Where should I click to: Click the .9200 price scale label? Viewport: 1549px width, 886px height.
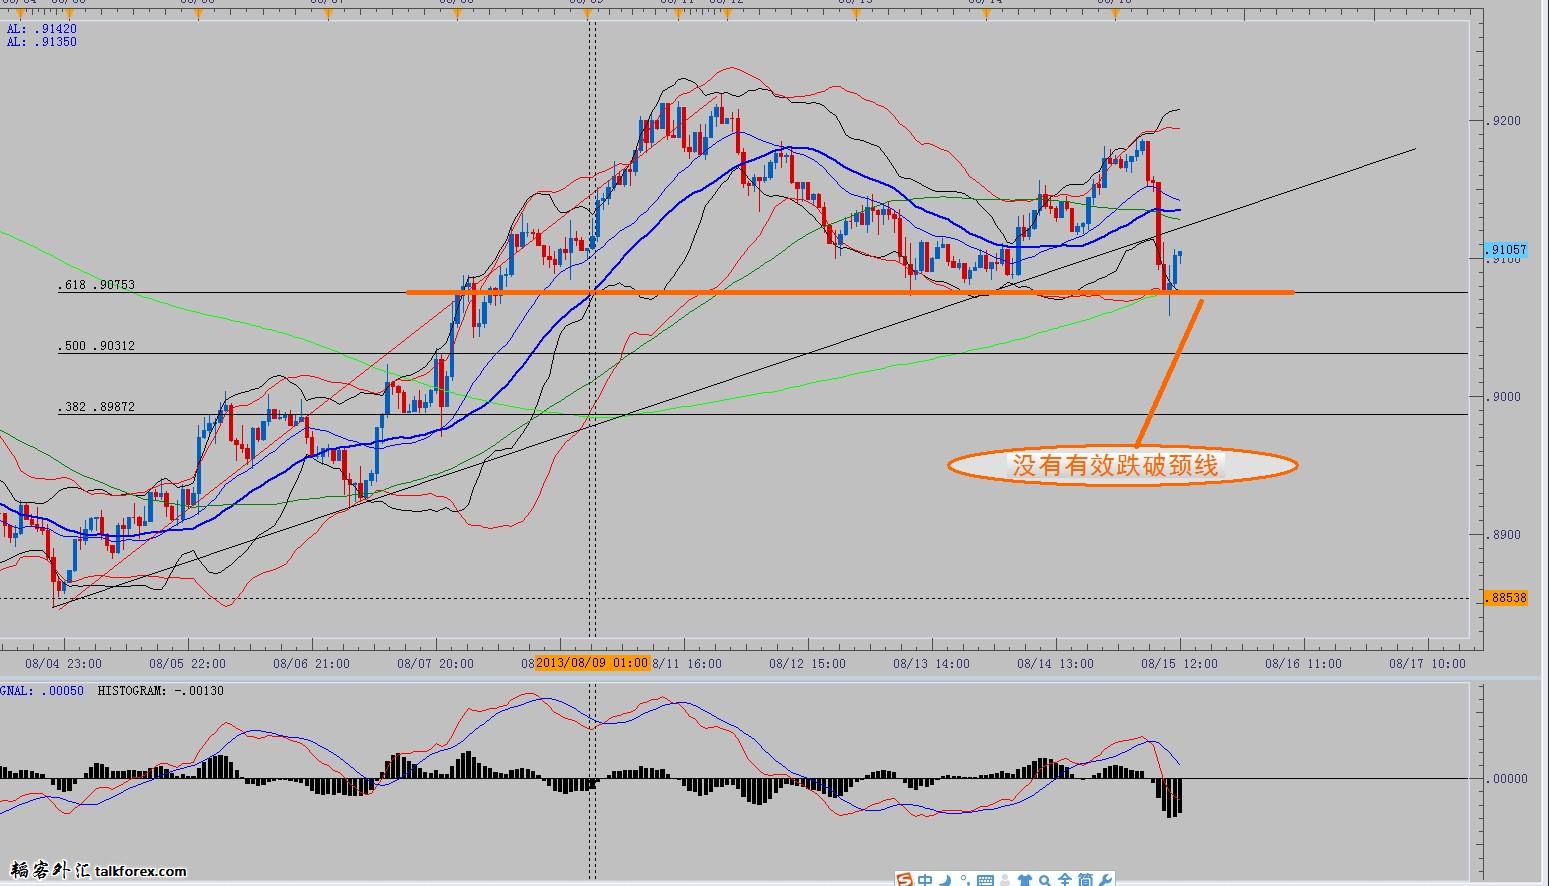(x=1505, y=121)
